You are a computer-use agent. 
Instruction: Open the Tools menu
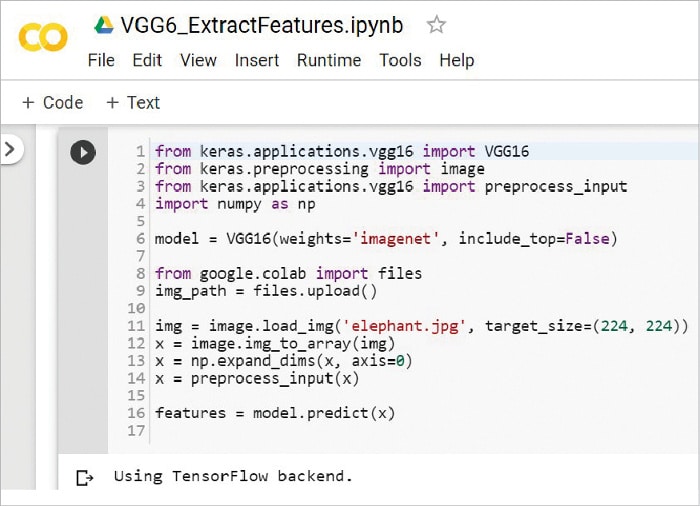pos(400,61)
